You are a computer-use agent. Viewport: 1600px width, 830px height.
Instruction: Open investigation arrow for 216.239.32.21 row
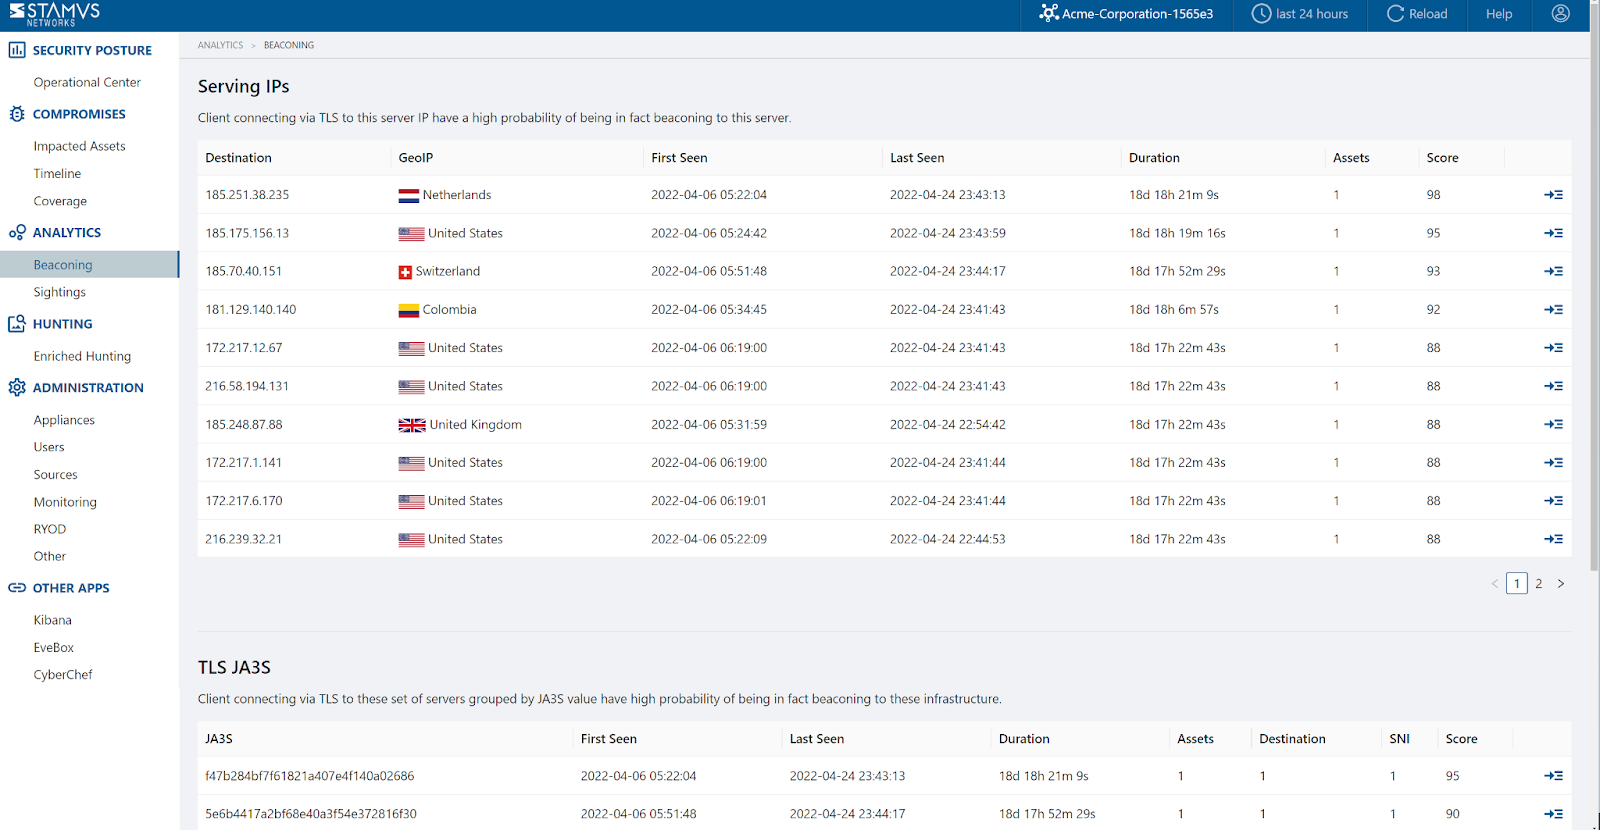(1553, 539)
